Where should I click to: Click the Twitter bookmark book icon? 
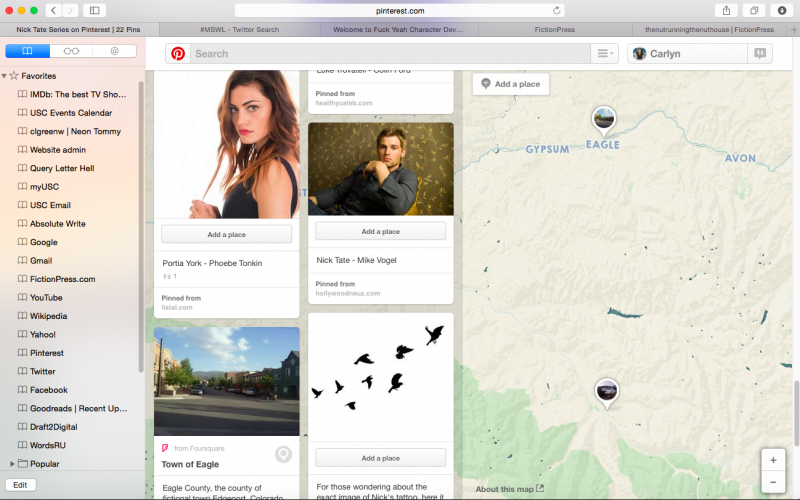22,371
